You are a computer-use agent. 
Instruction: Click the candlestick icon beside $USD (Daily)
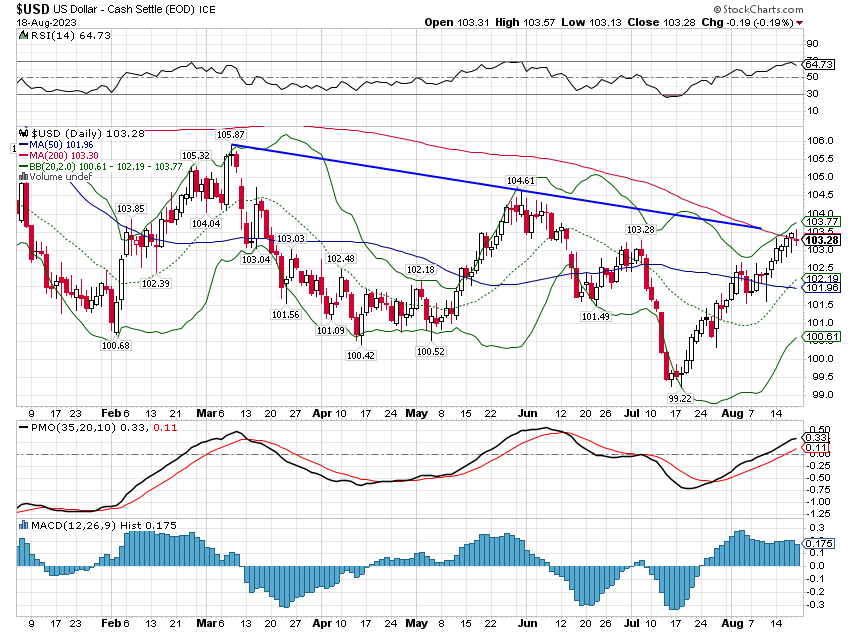click(x=23, y=133)
